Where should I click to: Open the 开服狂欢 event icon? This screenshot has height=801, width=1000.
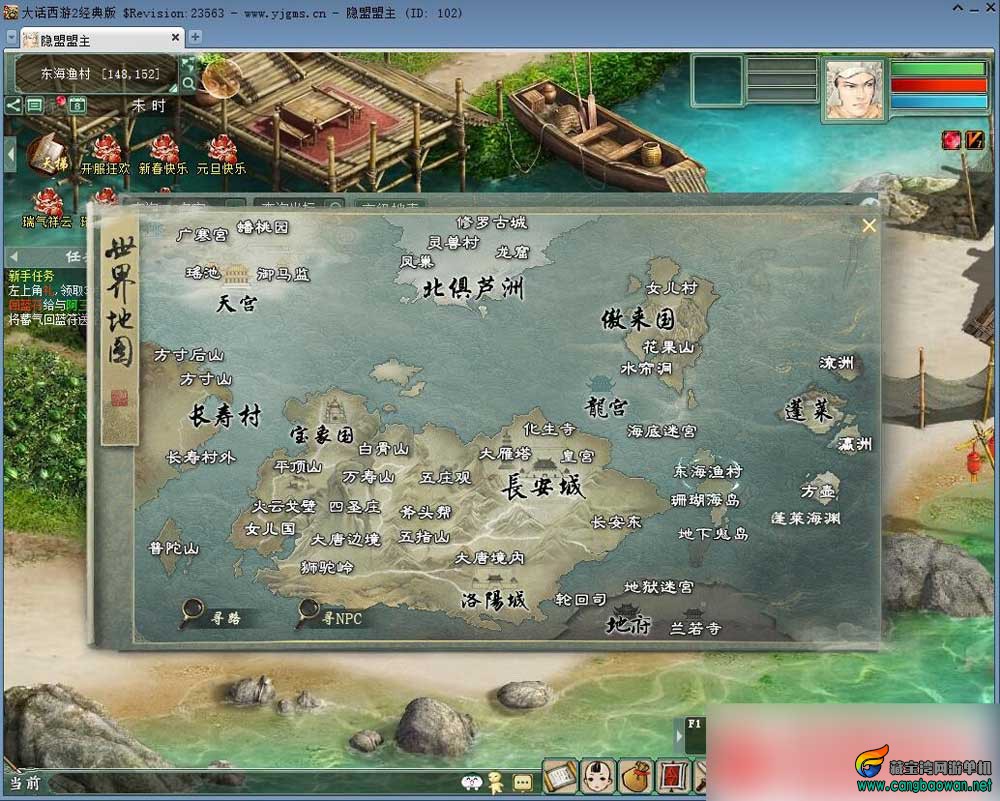pyautogui.click(x=106, y=155)
